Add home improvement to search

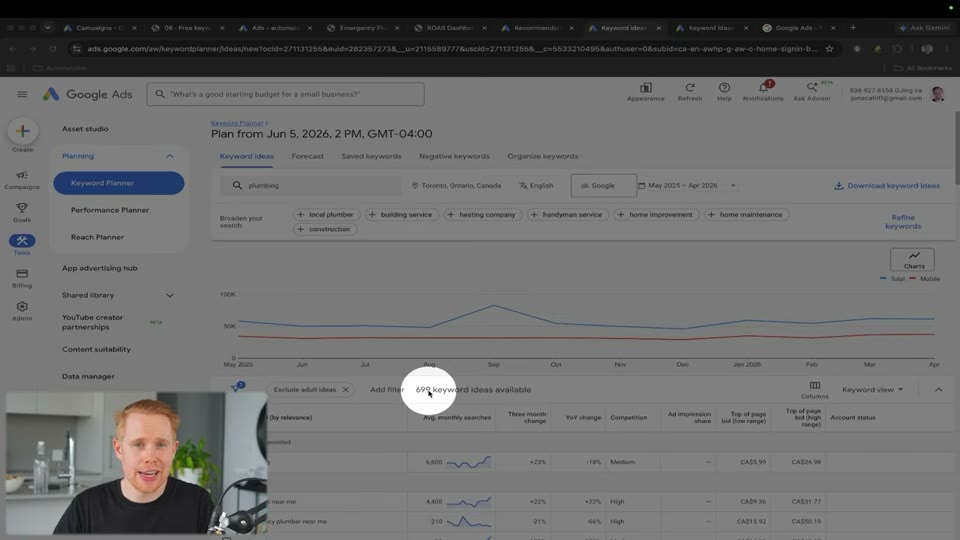(x=656, y=214)
